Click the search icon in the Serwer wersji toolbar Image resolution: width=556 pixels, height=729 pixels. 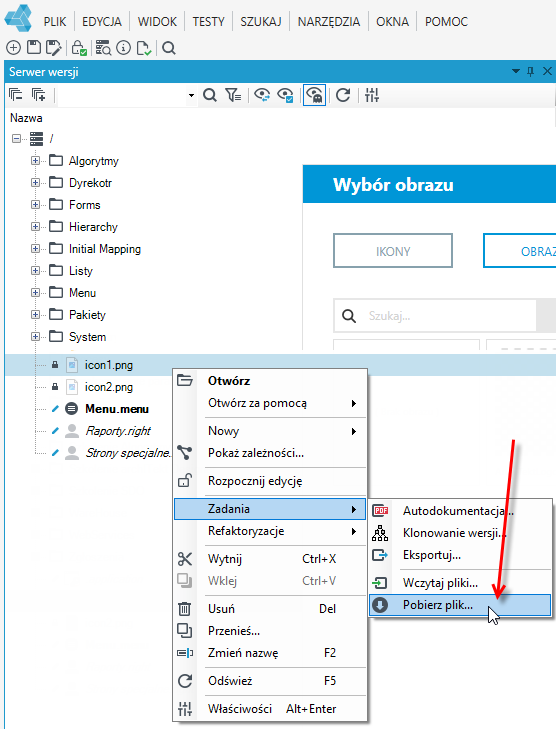click(210, 95)
